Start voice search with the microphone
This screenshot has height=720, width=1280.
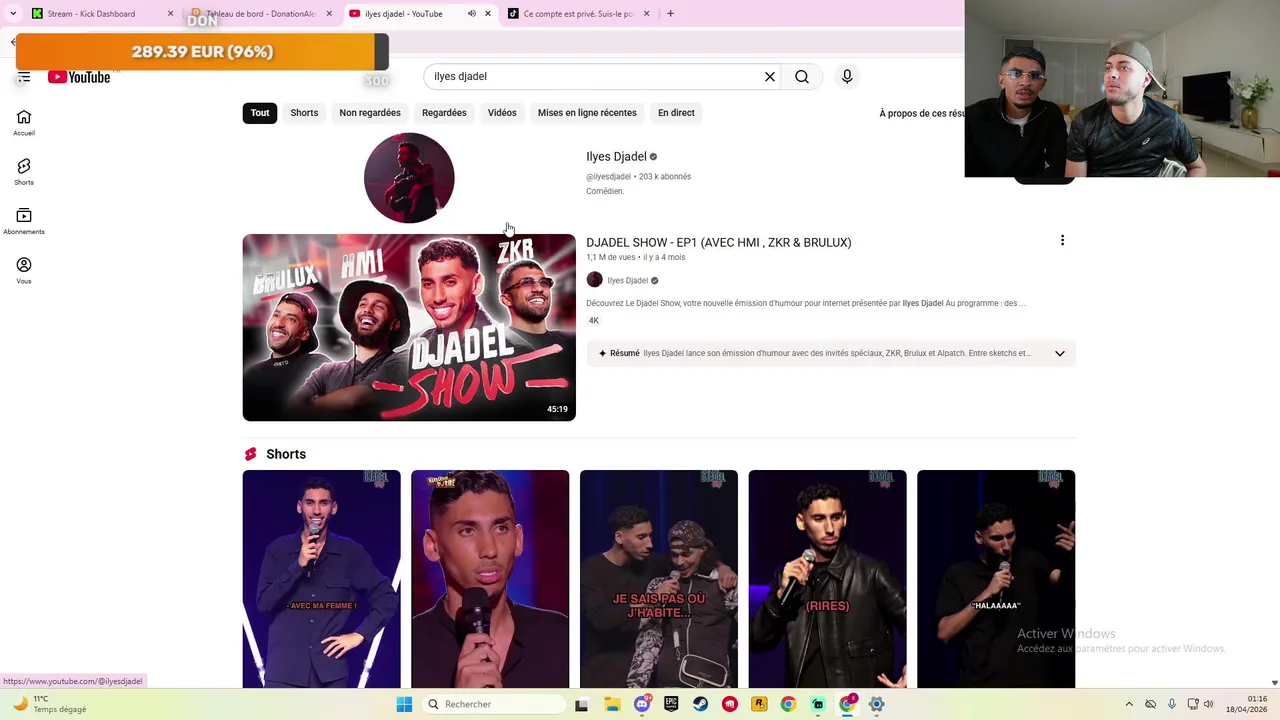click(x=847, y=76)
